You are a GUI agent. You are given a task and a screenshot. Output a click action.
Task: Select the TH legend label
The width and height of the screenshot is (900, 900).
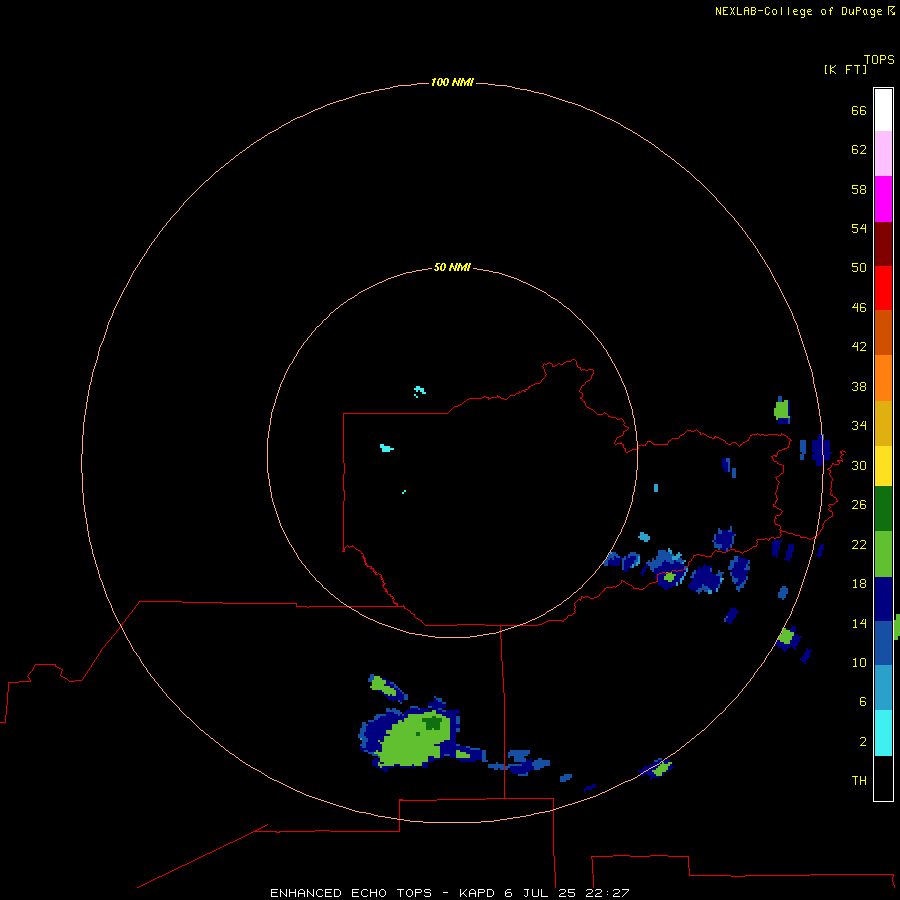pyautogui.click(x=859, y=780)
